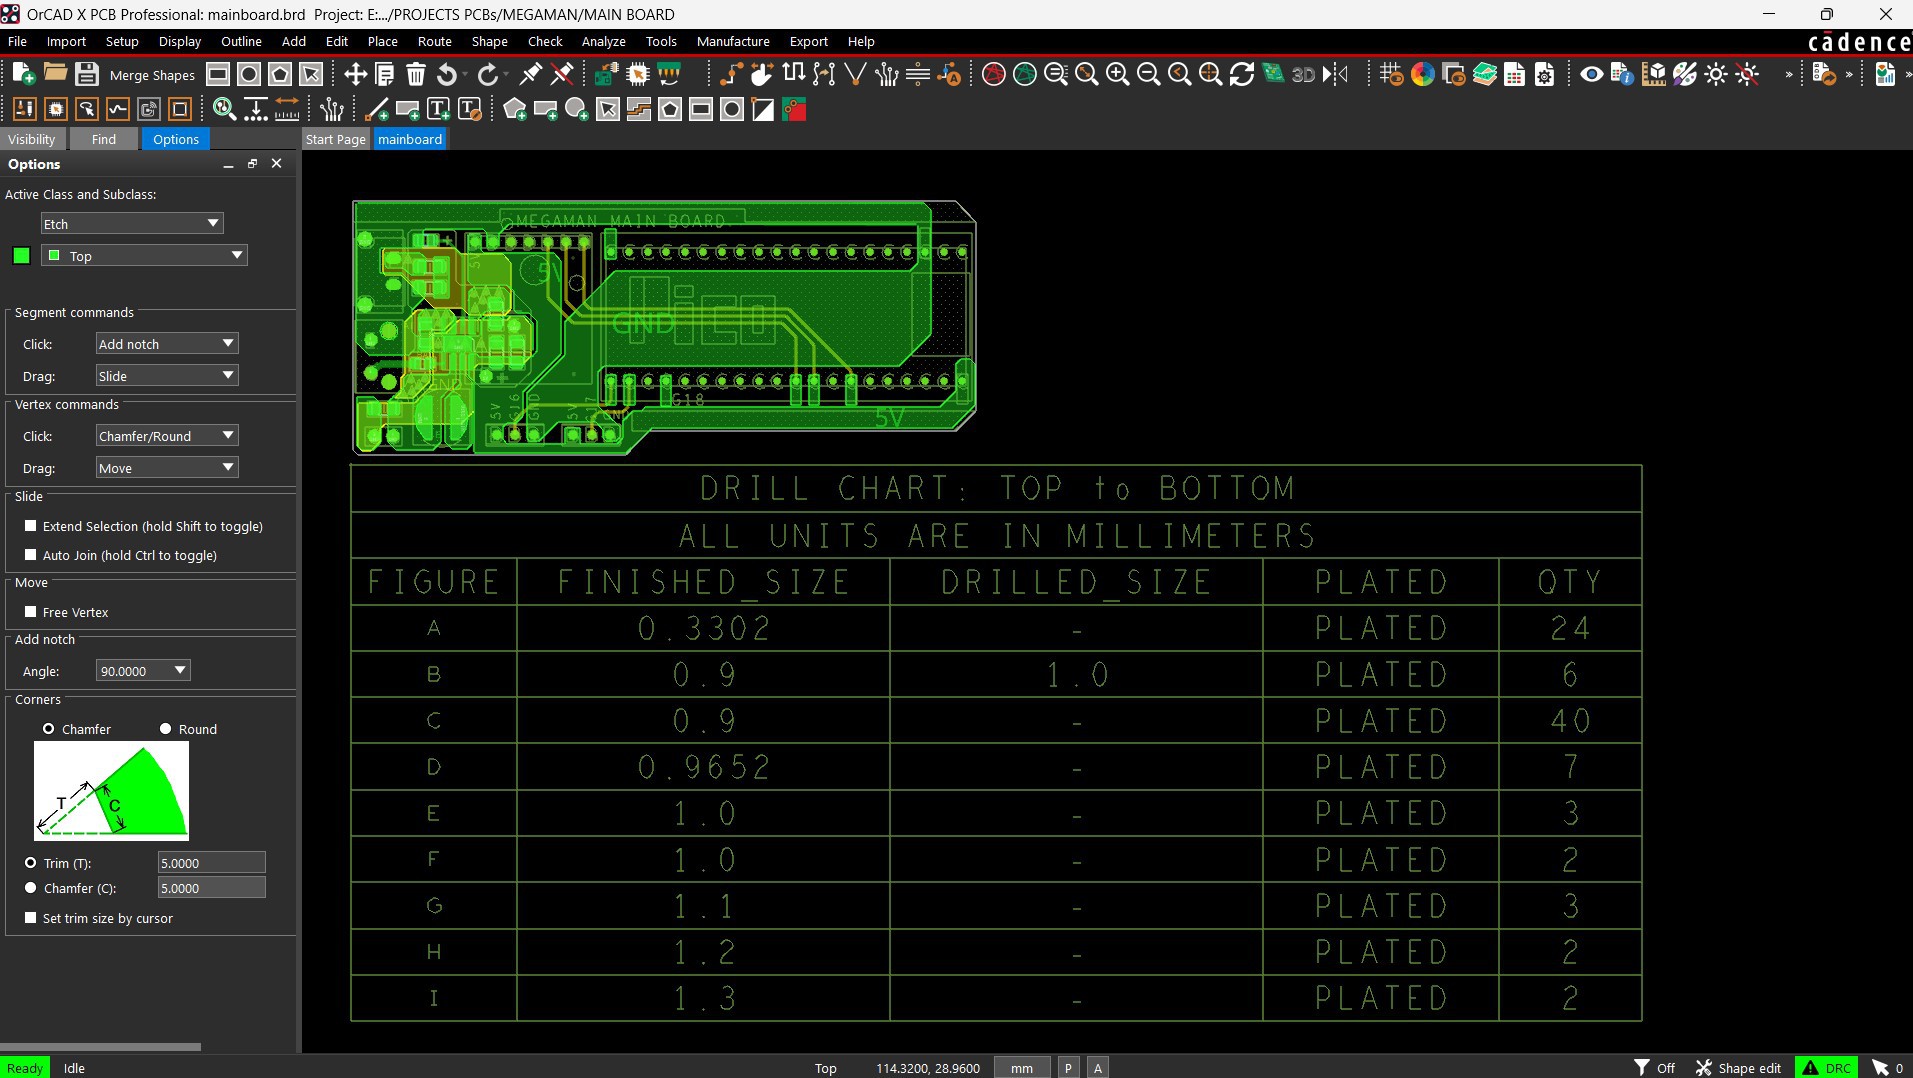Click the Save file toolbar icon

pos(87,74)
